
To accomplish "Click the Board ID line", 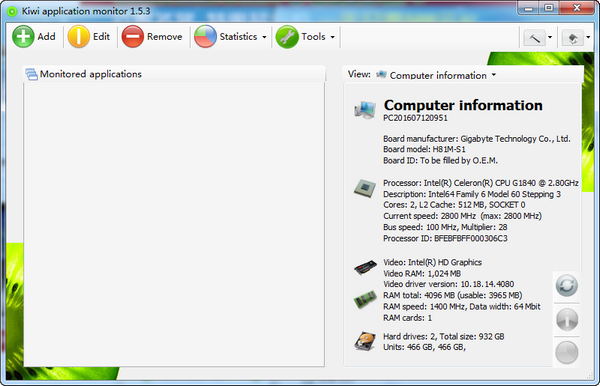I will click(x=440, y=160).
